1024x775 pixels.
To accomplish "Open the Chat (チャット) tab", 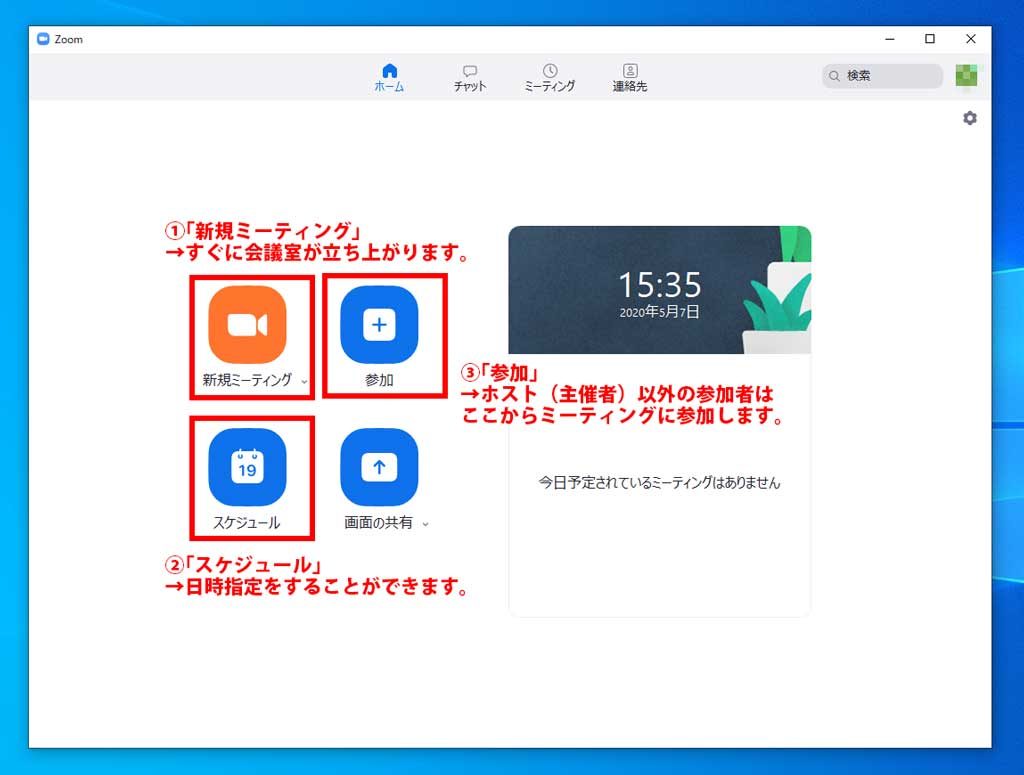I will coord(469,78).
